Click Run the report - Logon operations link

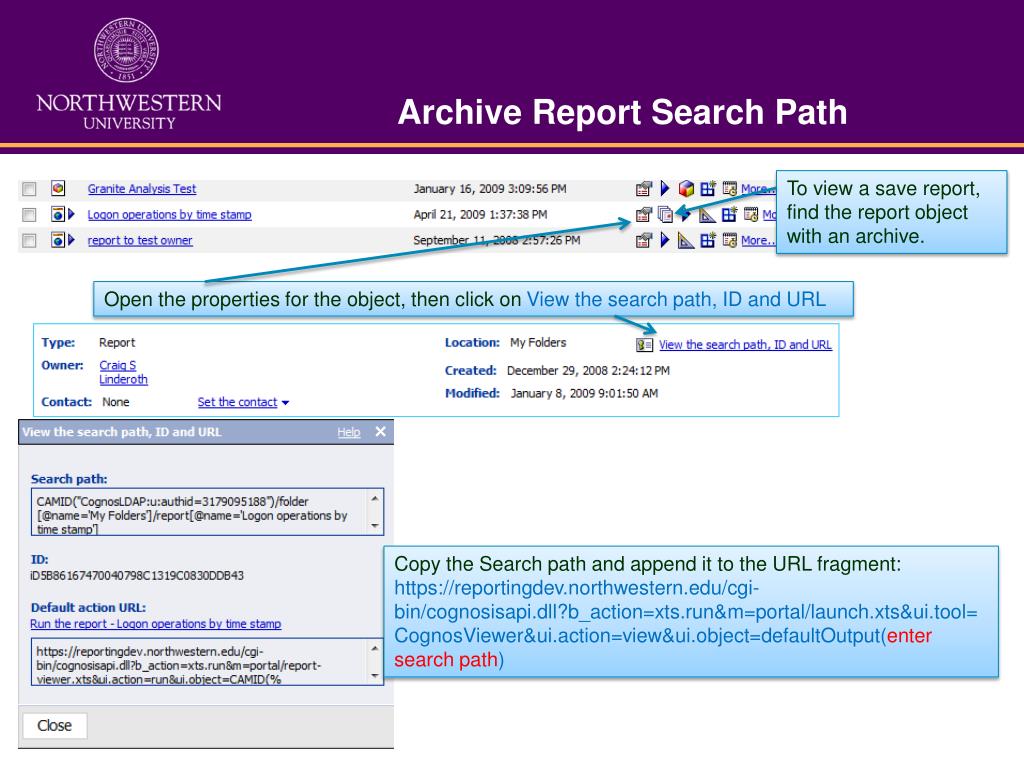coord(155,624)
